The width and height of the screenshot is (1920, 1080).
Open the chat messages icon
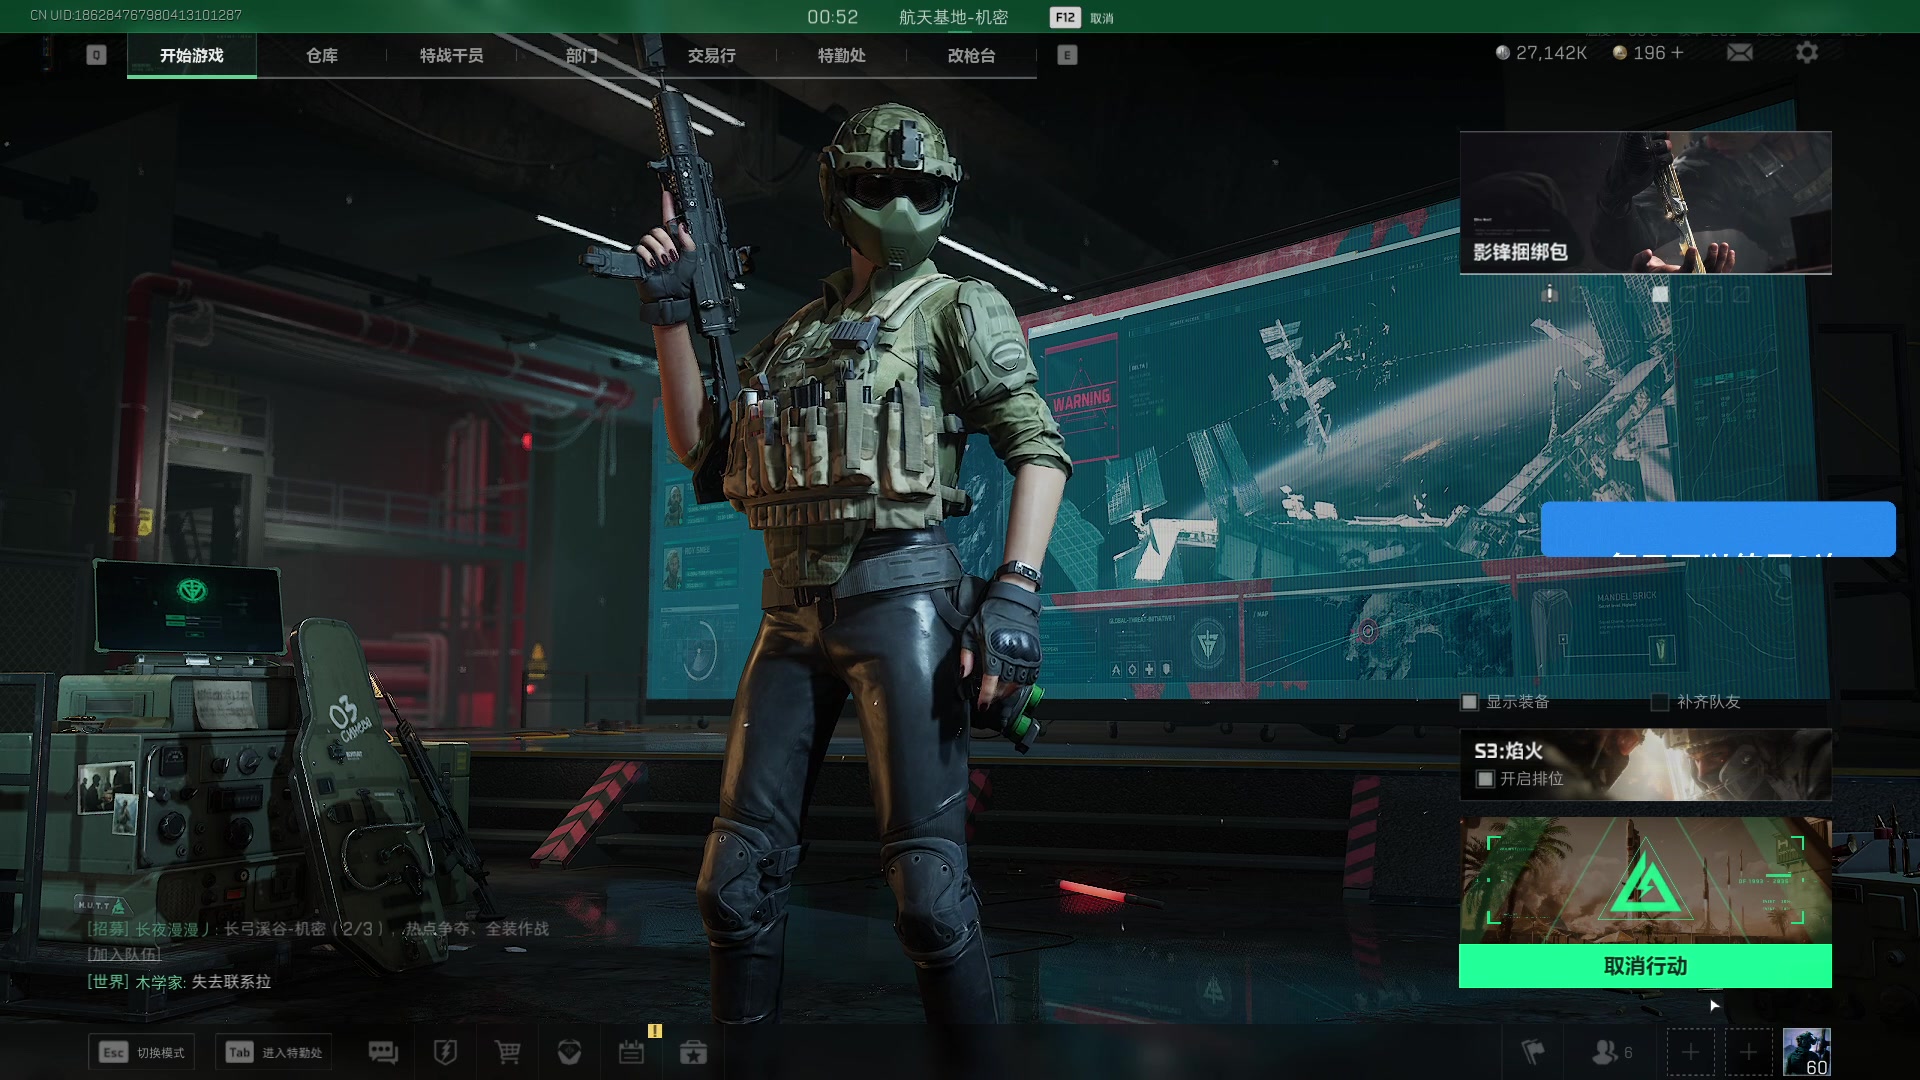pos(383,1052)
